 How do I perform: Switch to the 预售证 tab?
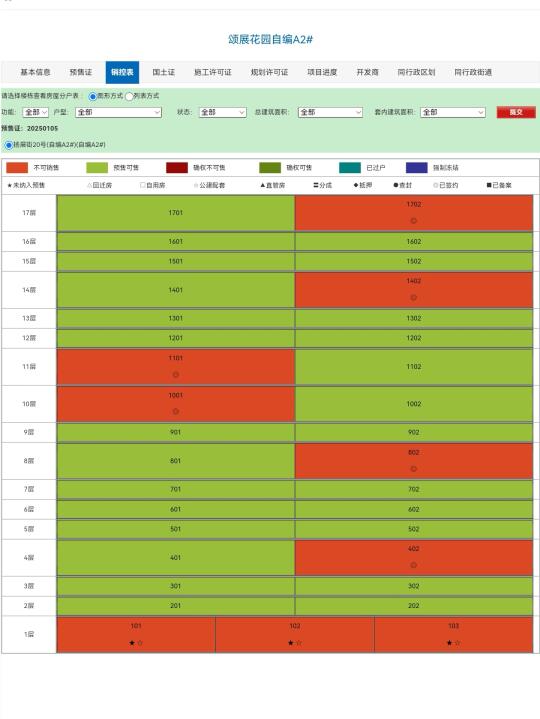coord(81,72)
